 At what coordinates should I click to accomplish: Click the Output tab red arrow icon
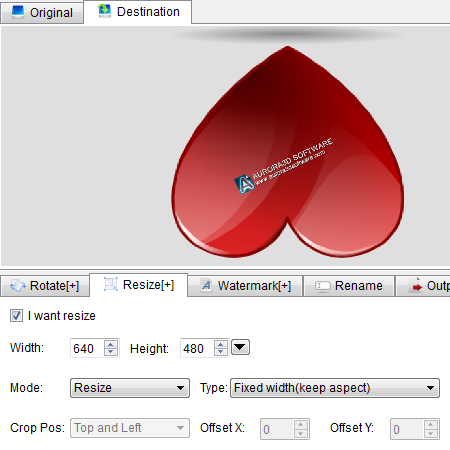click(417, 286)
